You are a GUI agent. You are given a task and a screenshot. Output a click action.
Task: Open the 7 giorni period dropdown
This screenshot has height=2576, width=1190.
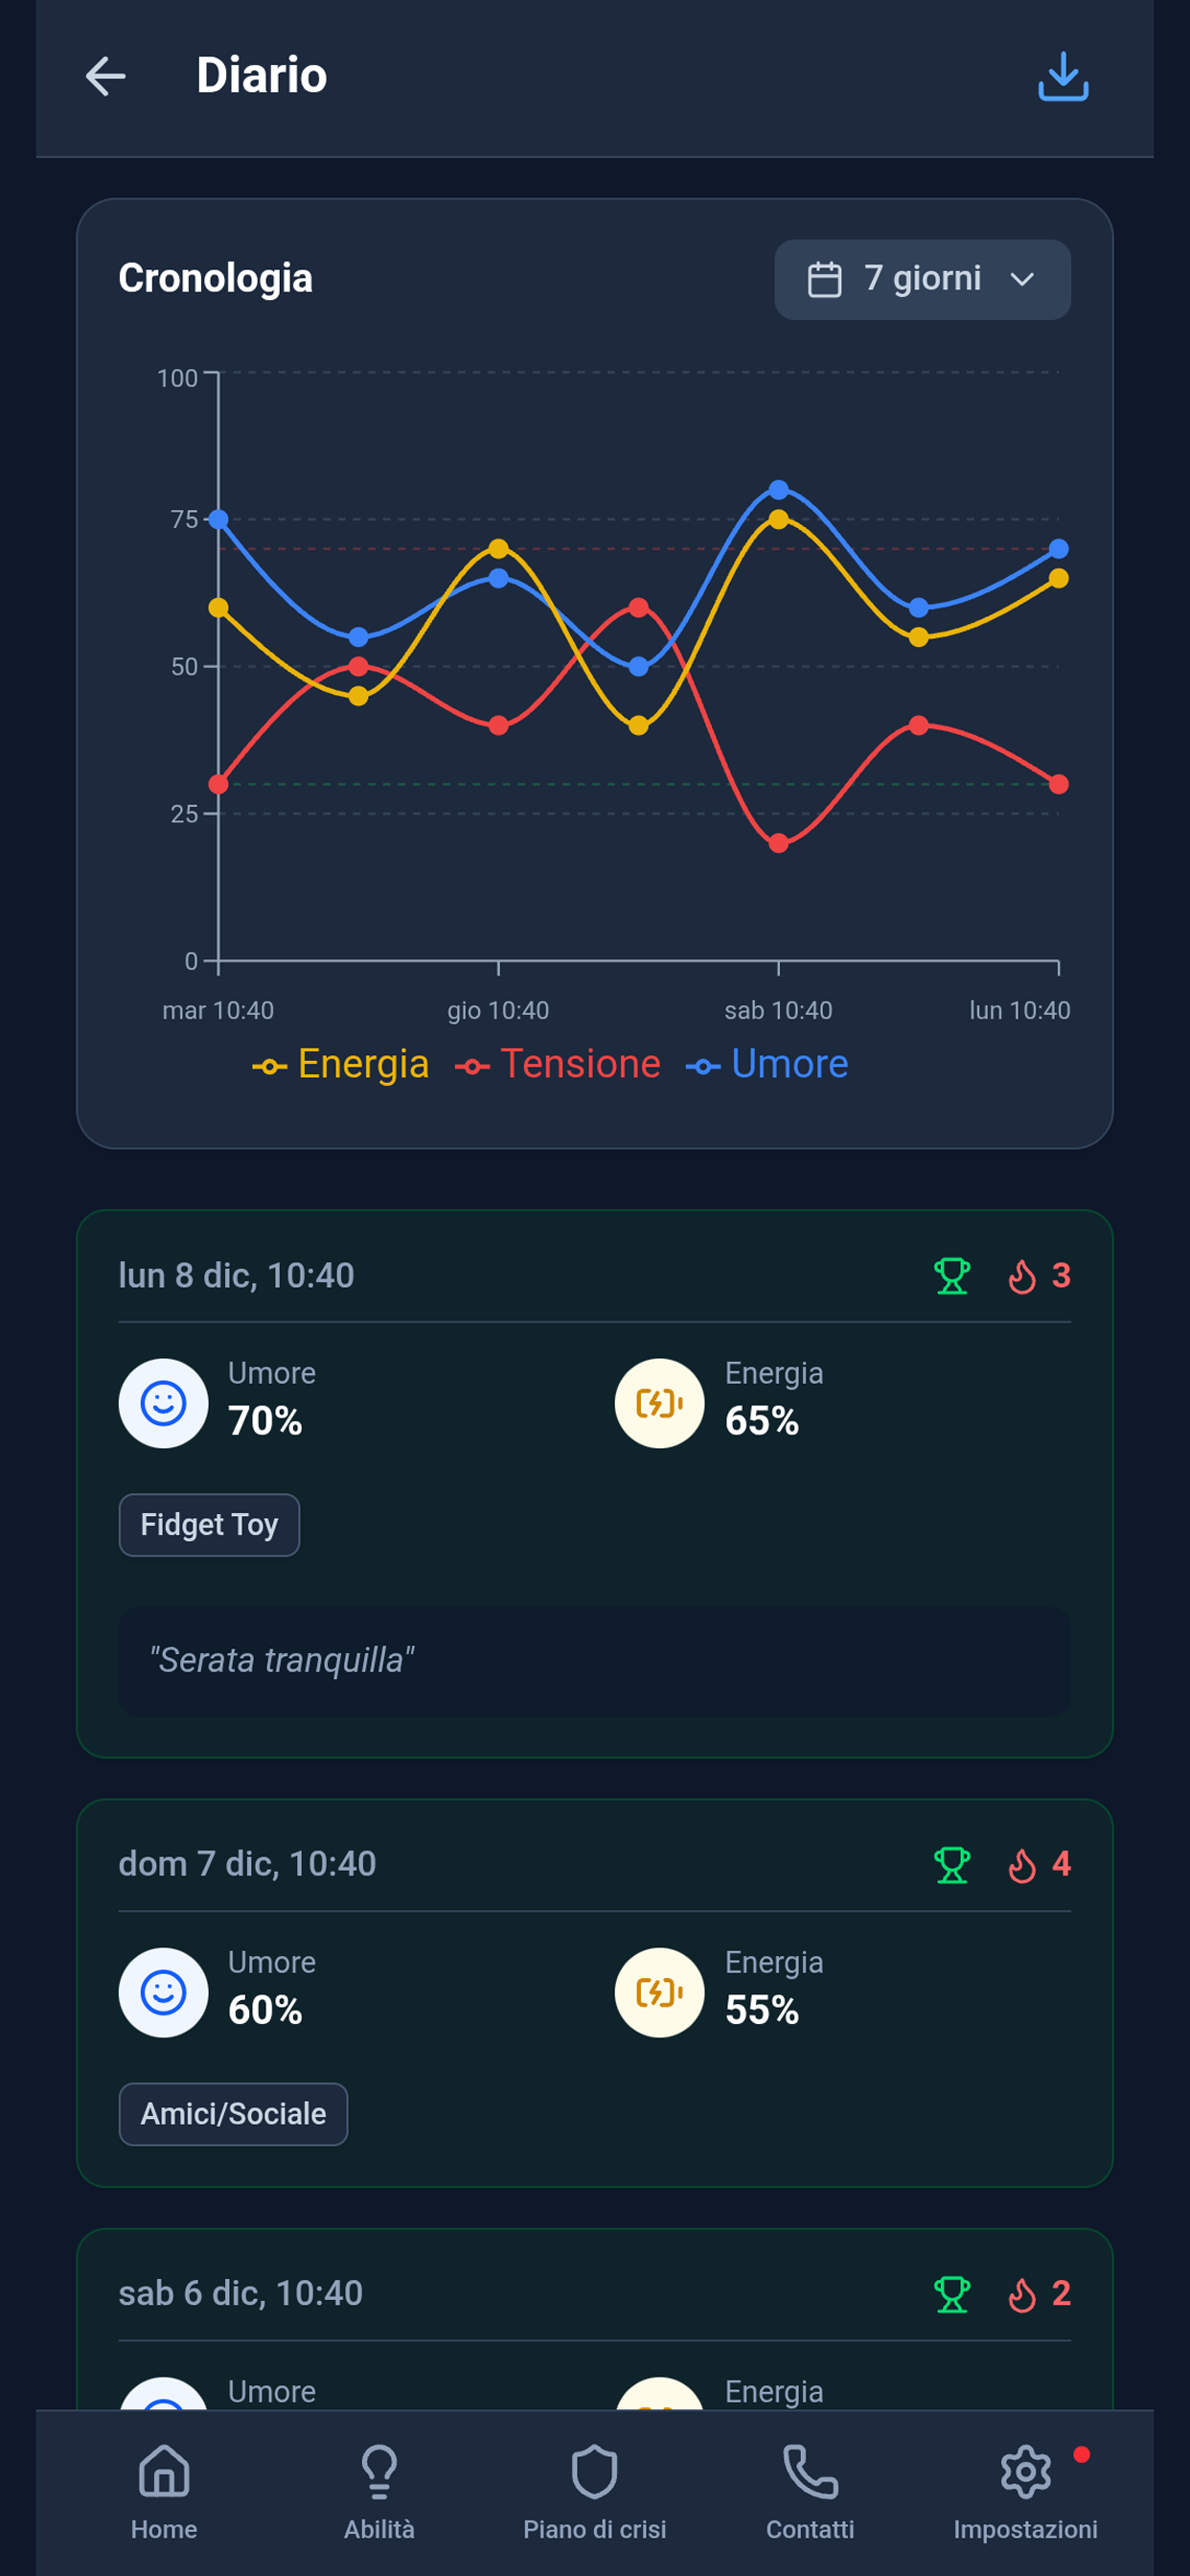[921, 279]
